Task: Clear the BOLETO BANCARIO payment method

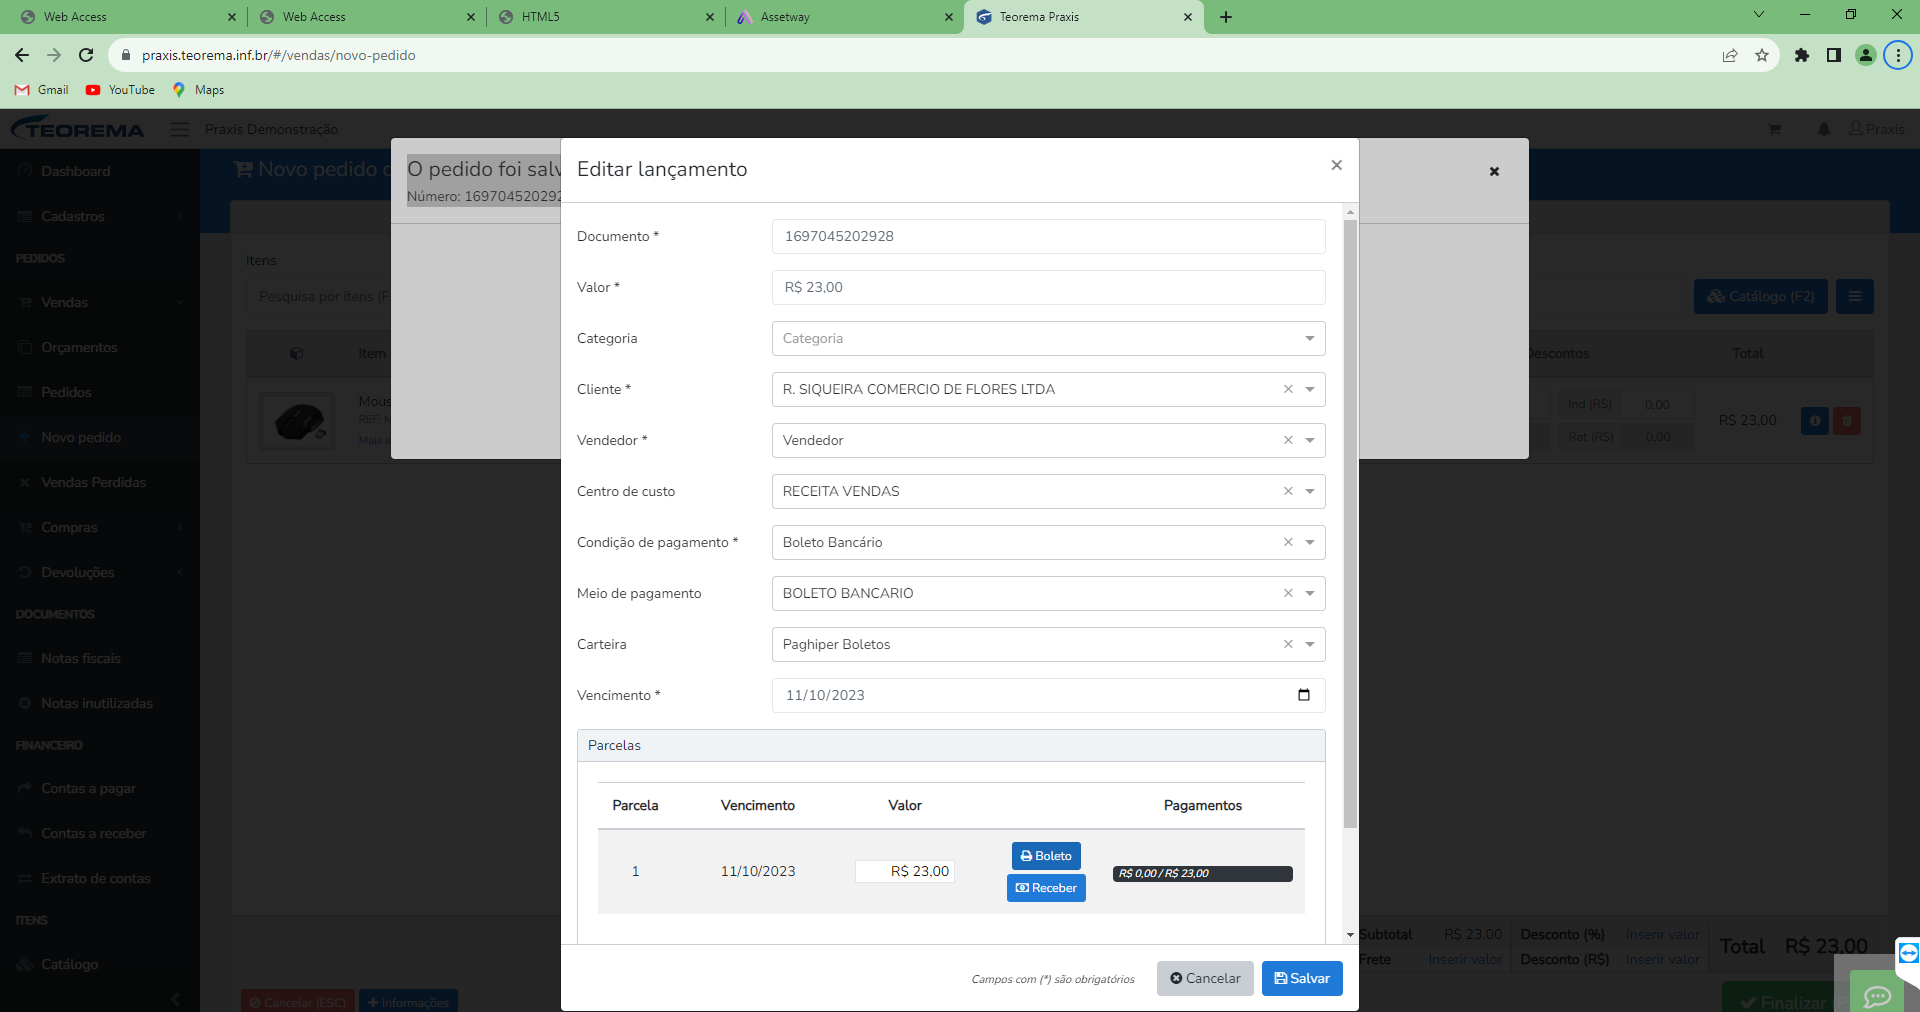Action: coord(1288,593)
